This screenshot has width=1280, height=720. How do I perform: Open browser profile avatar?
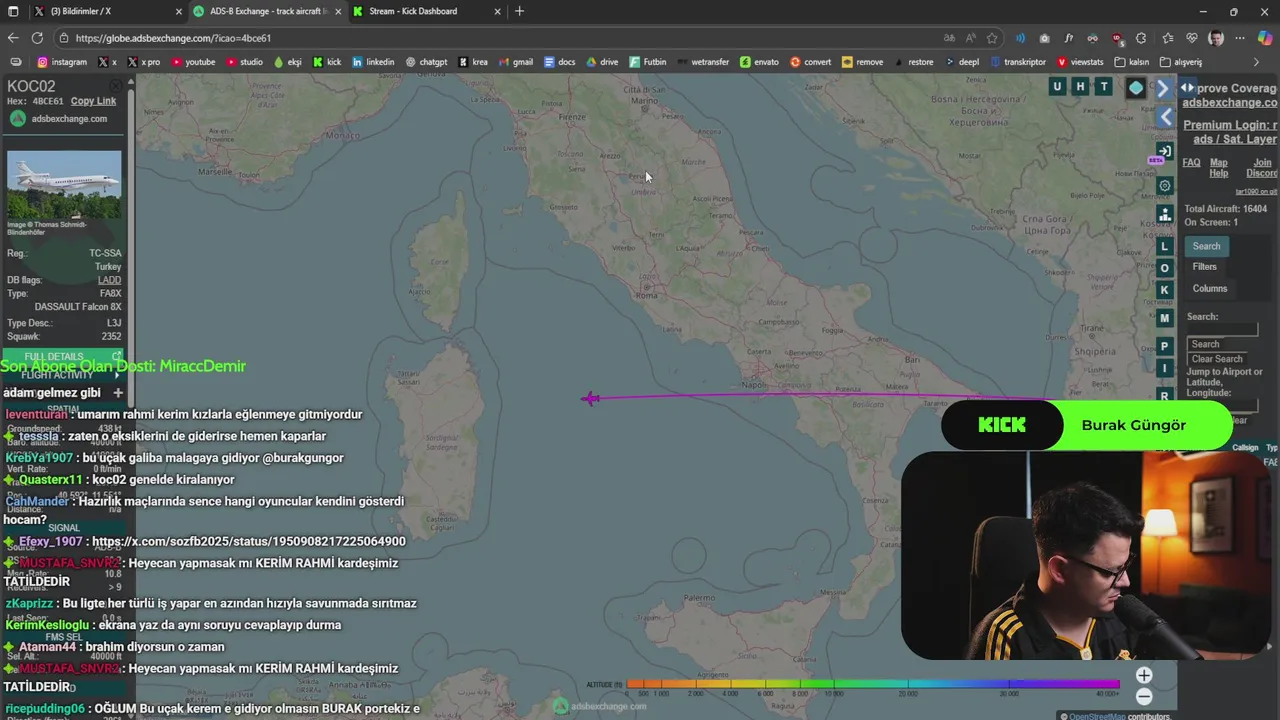[x=1216, y=38]
